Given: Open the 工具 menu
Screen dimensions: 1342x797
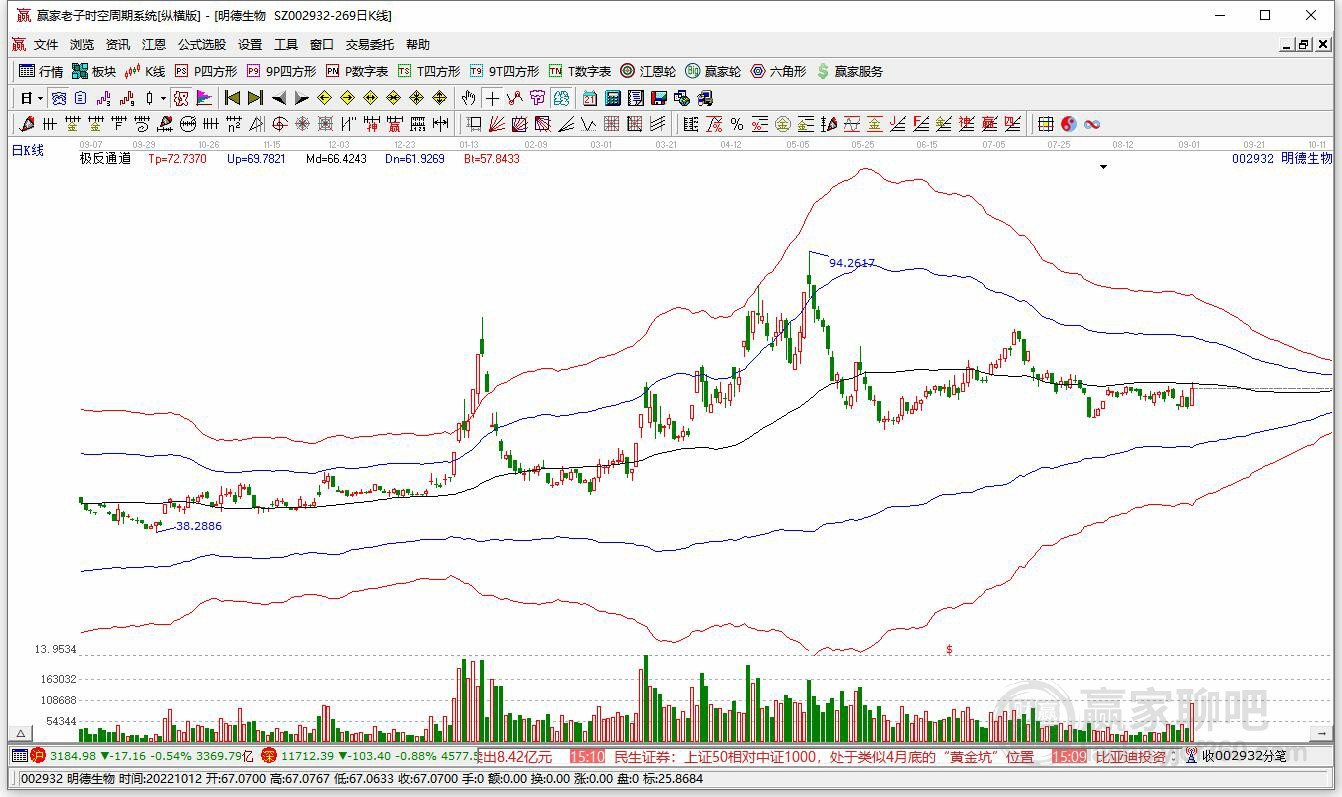Looking at the screenshot, I should point(286,45).
